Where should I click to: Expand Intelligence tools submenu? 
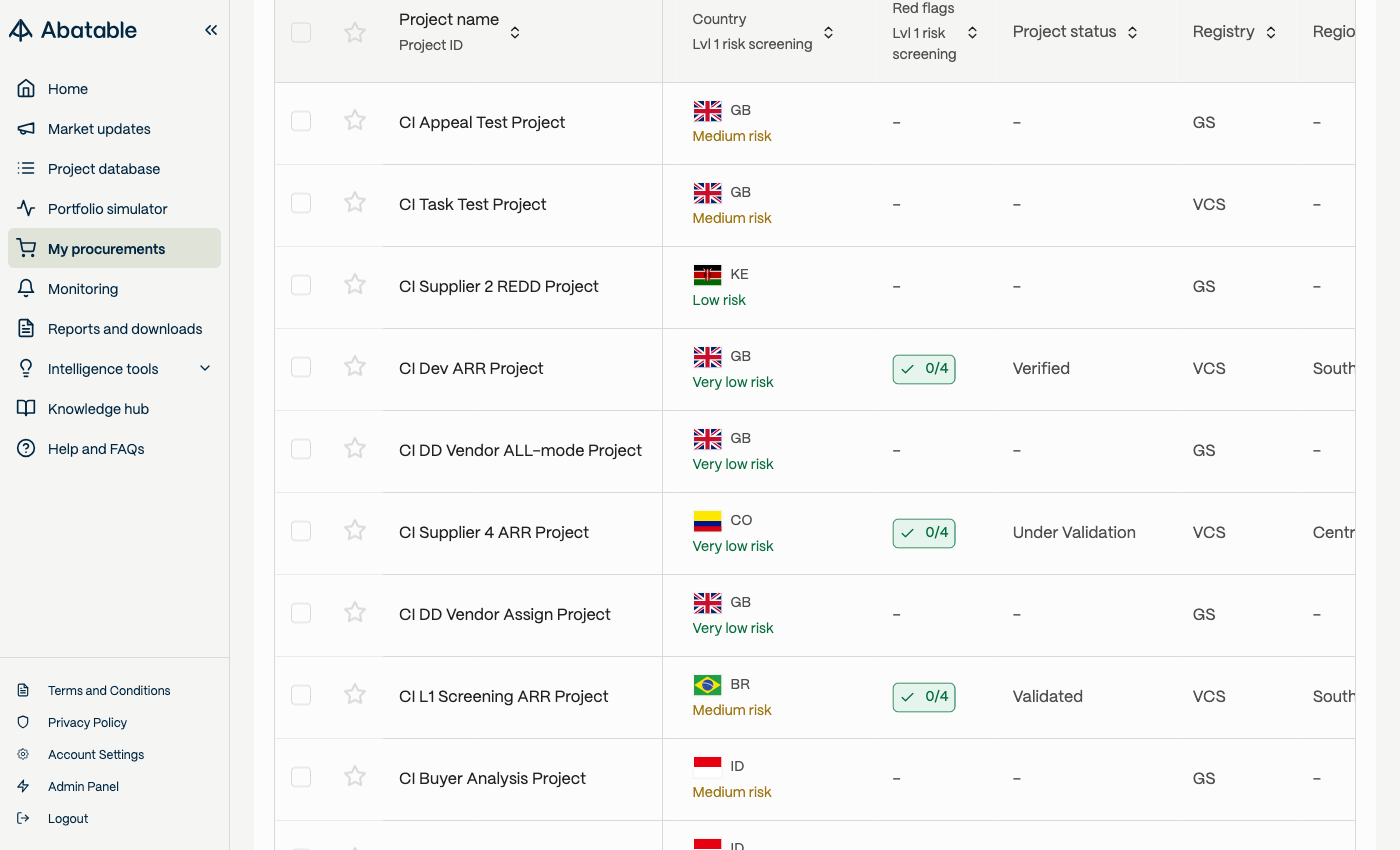(x=205, y=369)
